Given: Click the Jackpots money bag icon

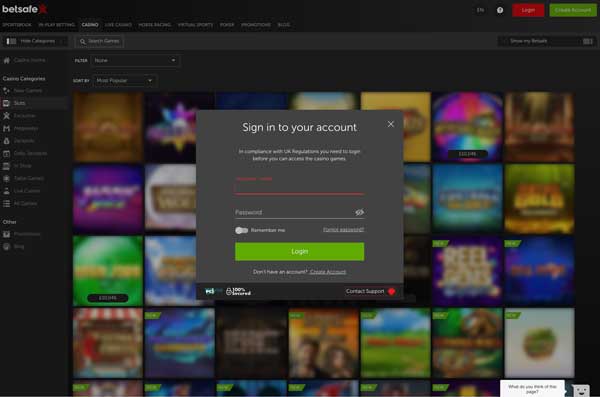Looking at the screenshot, I should coord(6,141).
